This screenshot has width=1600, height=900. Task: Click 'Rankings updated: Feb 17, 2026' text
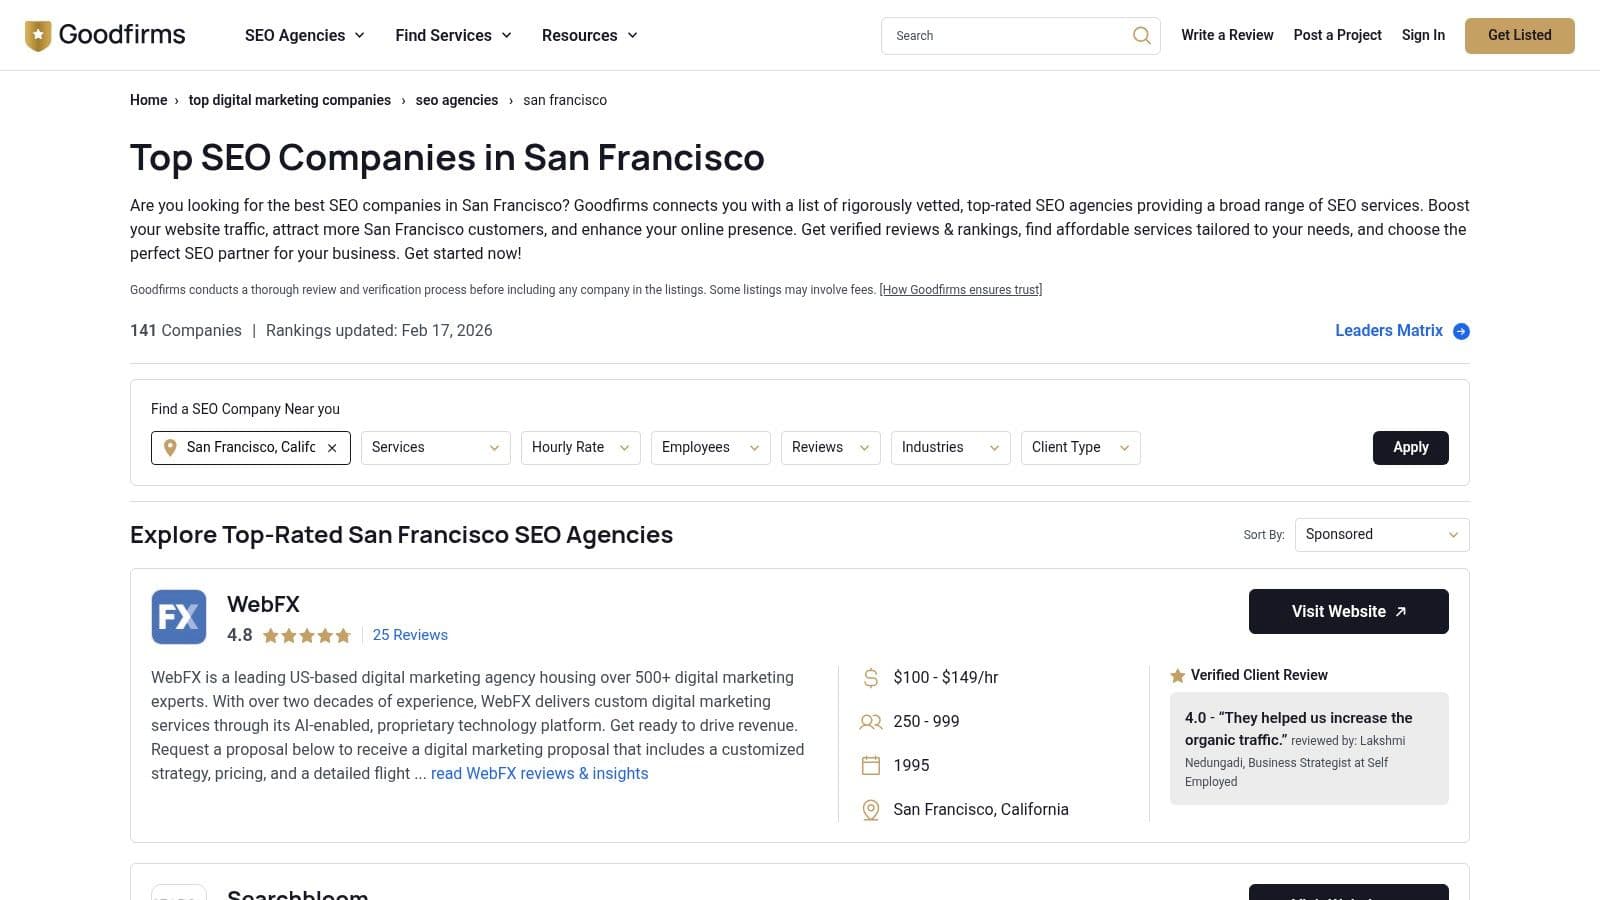(379, 331)
